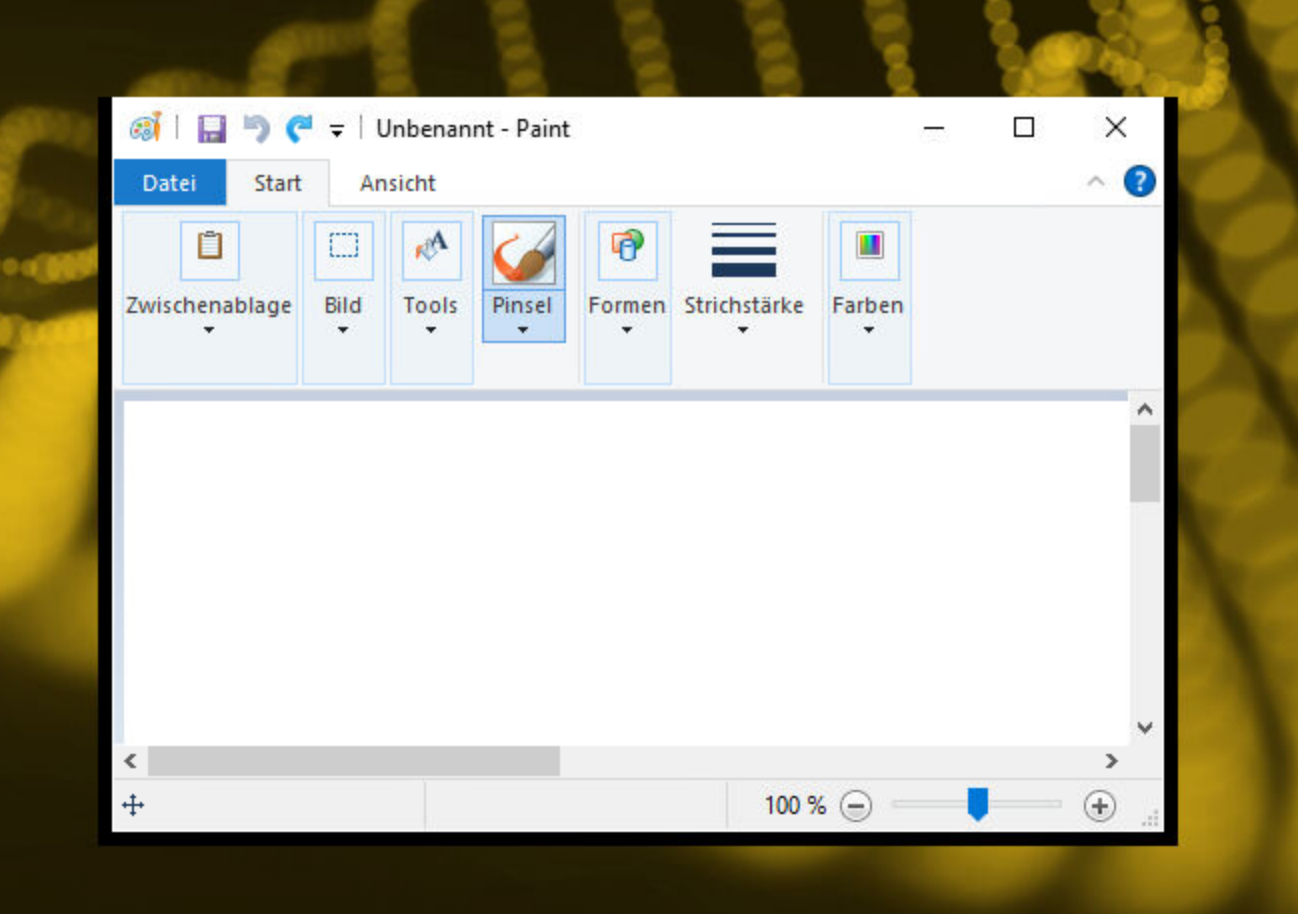Click the zoom slider handle
This screenshot has width=1298, height=914.
tap(977, 804)
